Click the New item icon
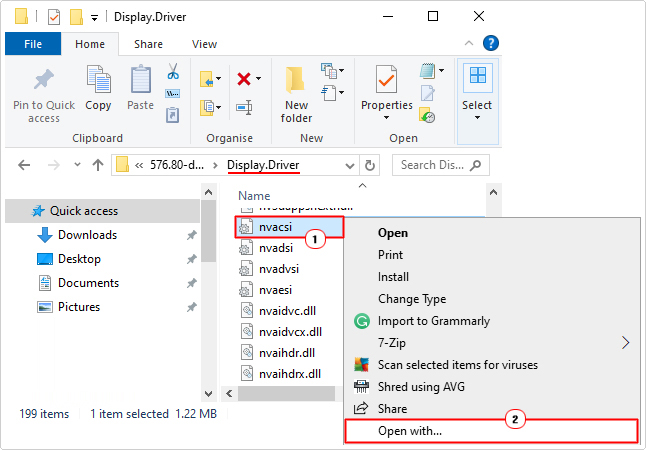Screen dimensions: 646x450 point(329,71)
